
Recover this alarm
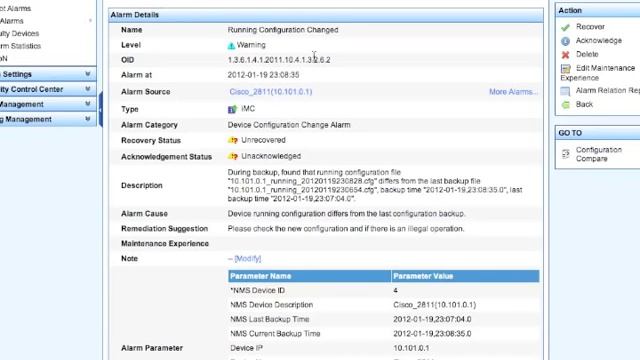(x=590, y=27)
